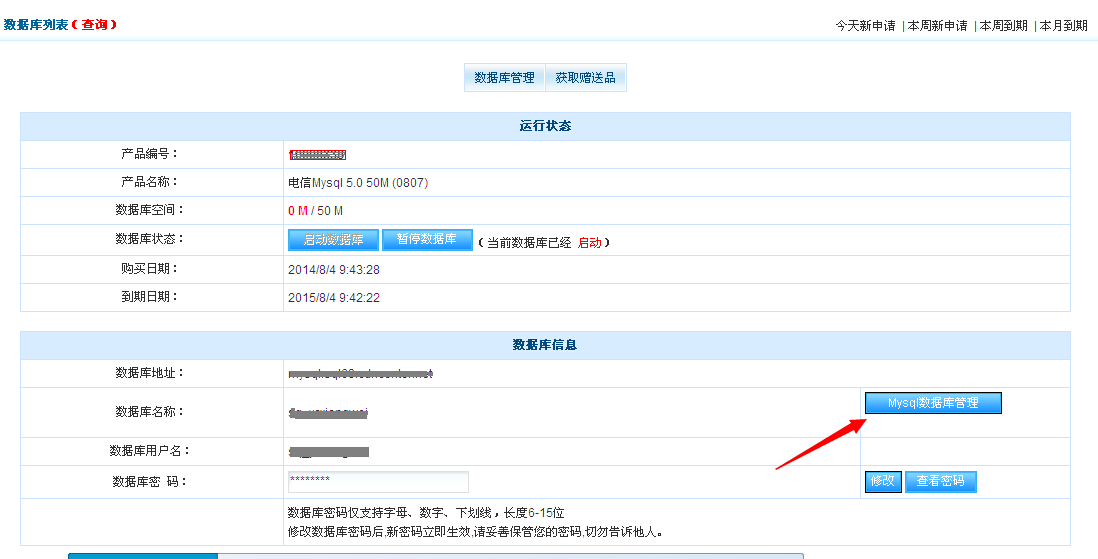The image size is (1098, 559).
Task: Click the blurred 数据库用户名 value
Action: (328, 452)
